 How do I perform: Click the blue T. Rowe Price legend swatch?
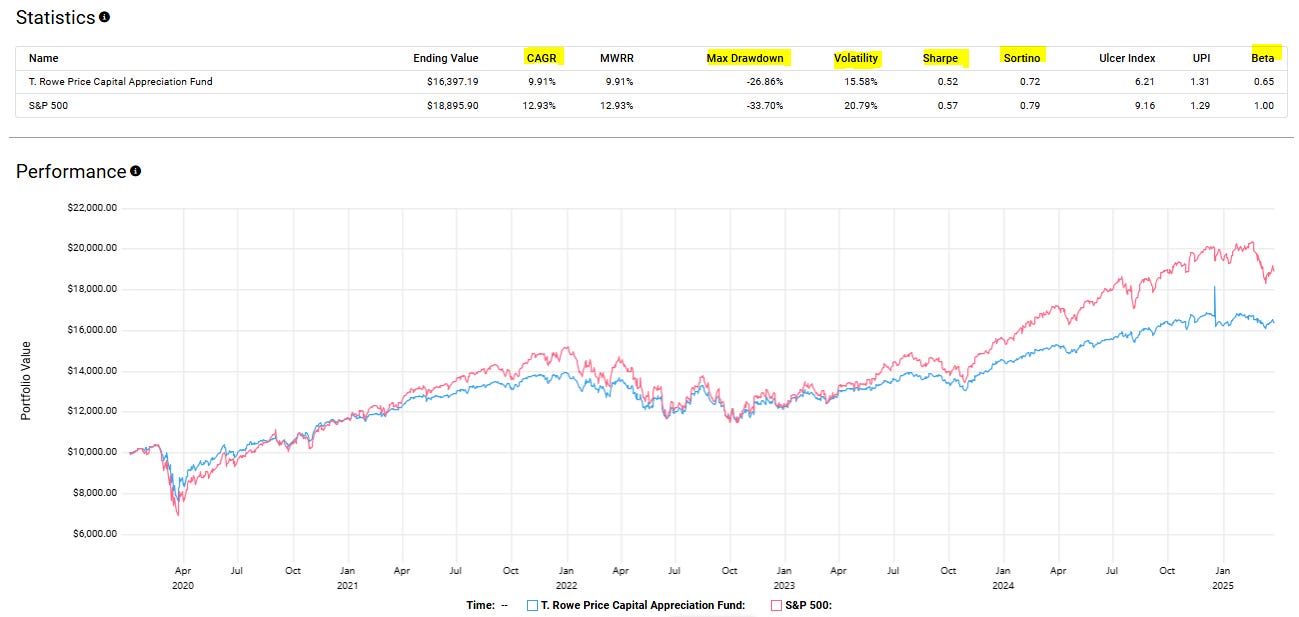[x=532, y=605]
